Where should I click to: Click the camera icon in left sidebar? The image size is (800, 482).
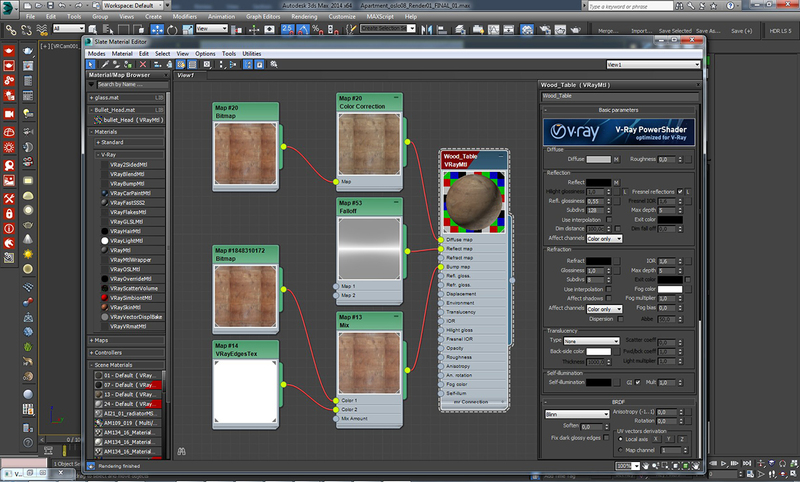coord(9,114)
